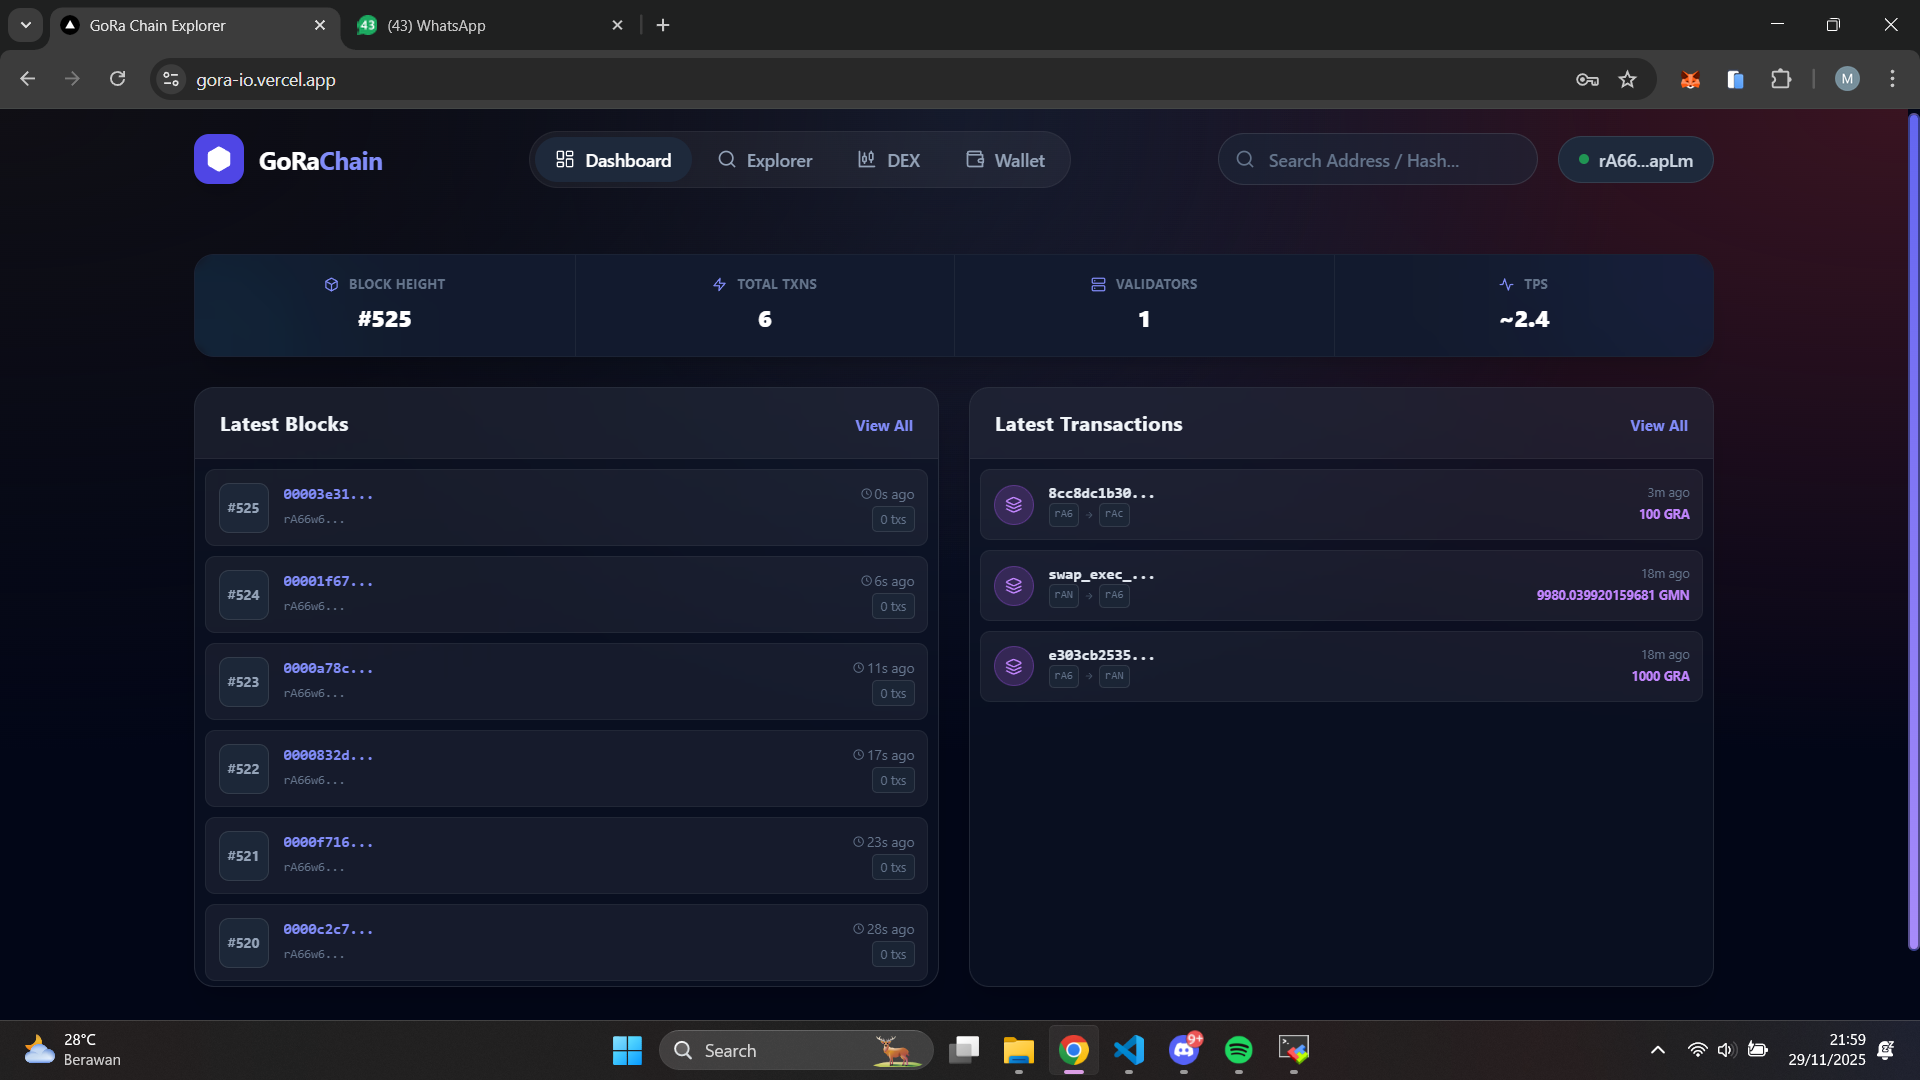This screenshot has width=1920, height=1080.
Task: Open the browser extensions puzzle icon
Action: pyautogui.click(x=1783, y=79)
